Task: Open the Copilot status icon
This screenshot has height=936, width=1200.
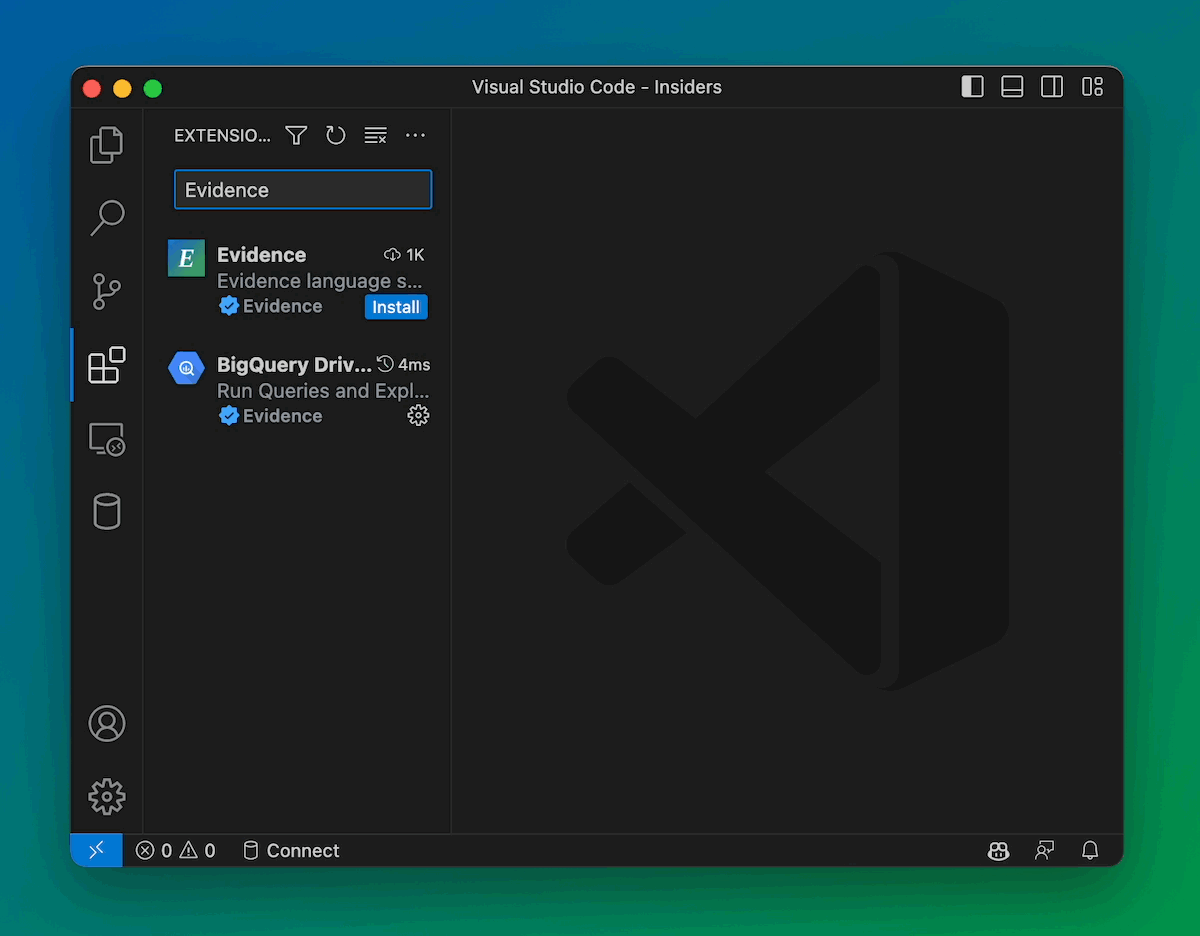Action: coord(998,851)
